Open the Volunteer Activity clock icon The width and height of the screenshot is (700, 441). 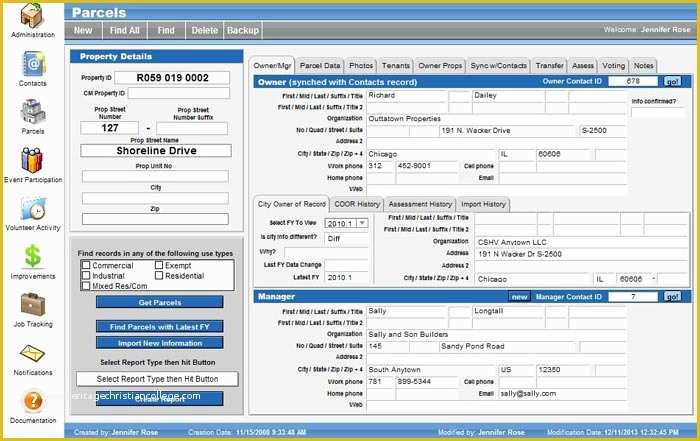32,208
